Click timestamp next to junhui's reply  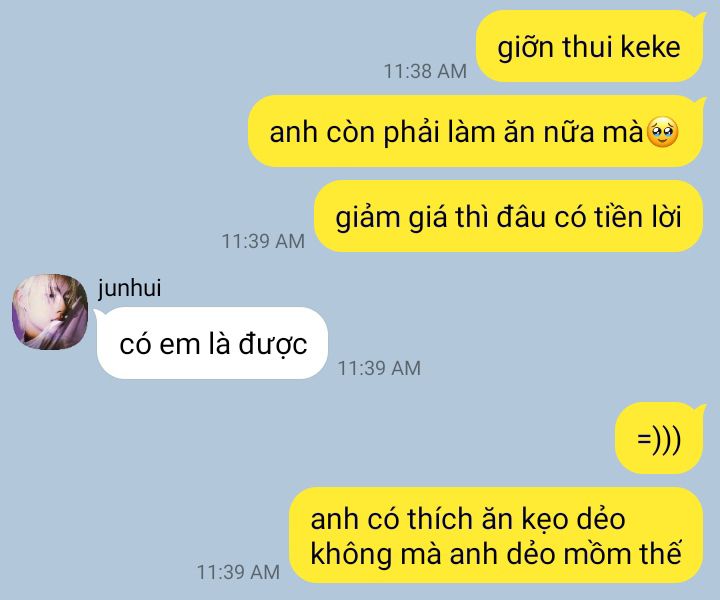click(379, 368)
